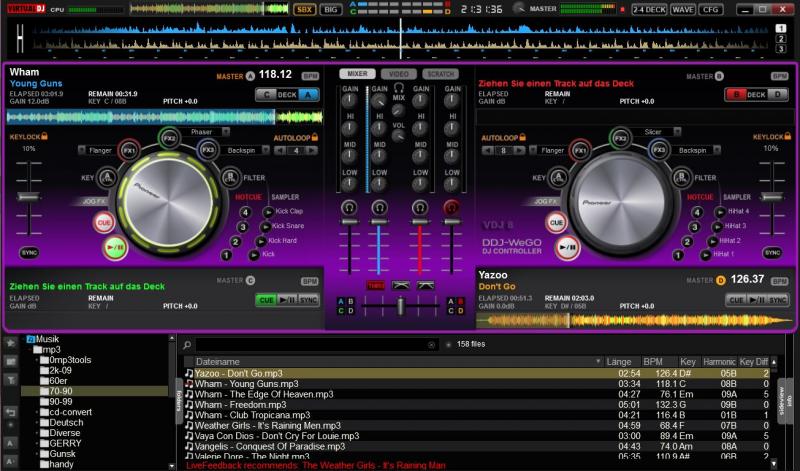This screenshot has width=800, height=471.
Task: Click hotcue 2 on right deck
Action: pyautogui.click(x=687, y=242)
